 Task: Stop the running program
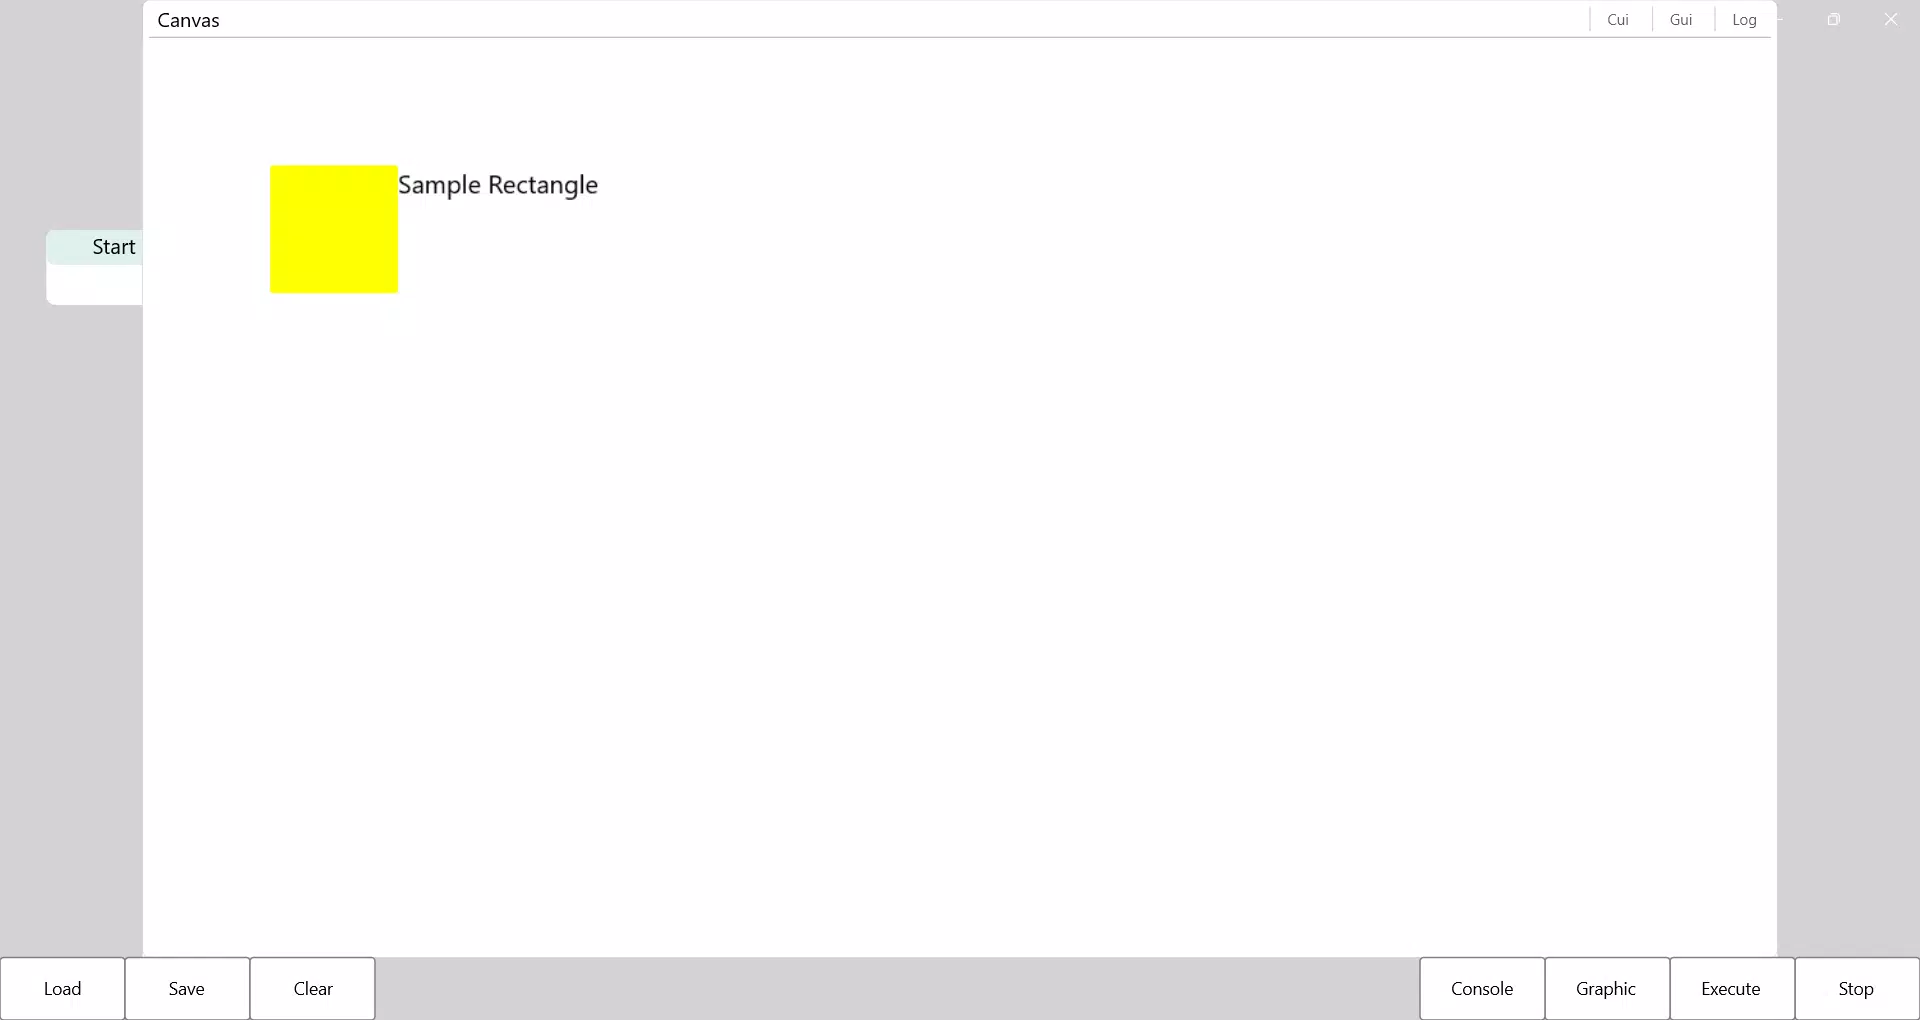tap(1857, 989)
